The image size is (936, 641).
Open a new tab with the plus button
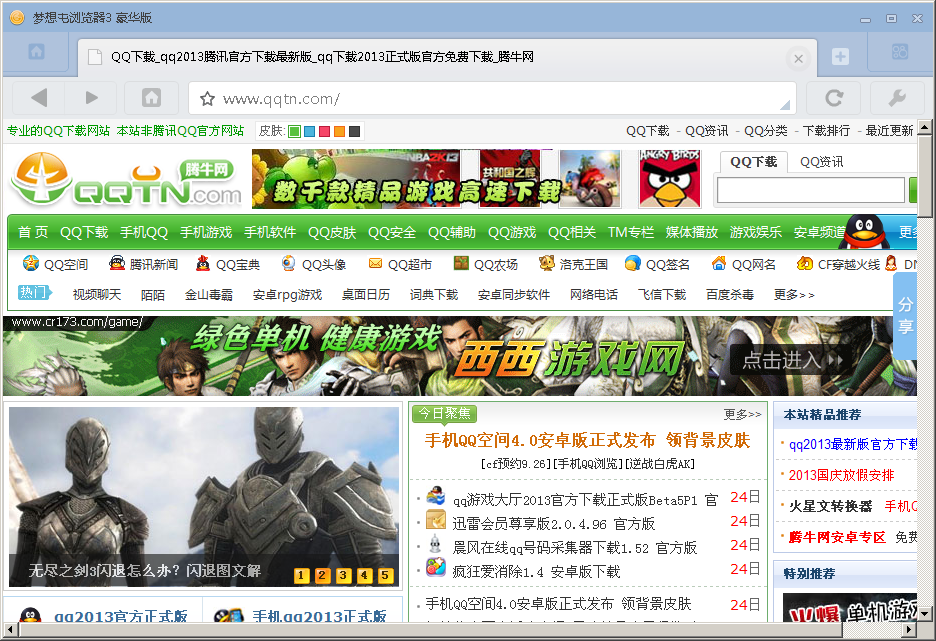click(840, 57)
